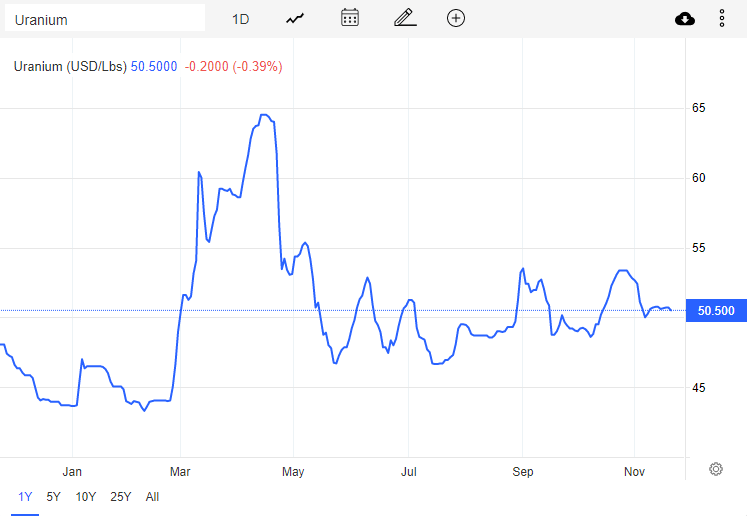Viewport: 747px width, 516px height.
Task: Open the three-dot more options menu
Action: pyautogui.click(x=722, y=18)
